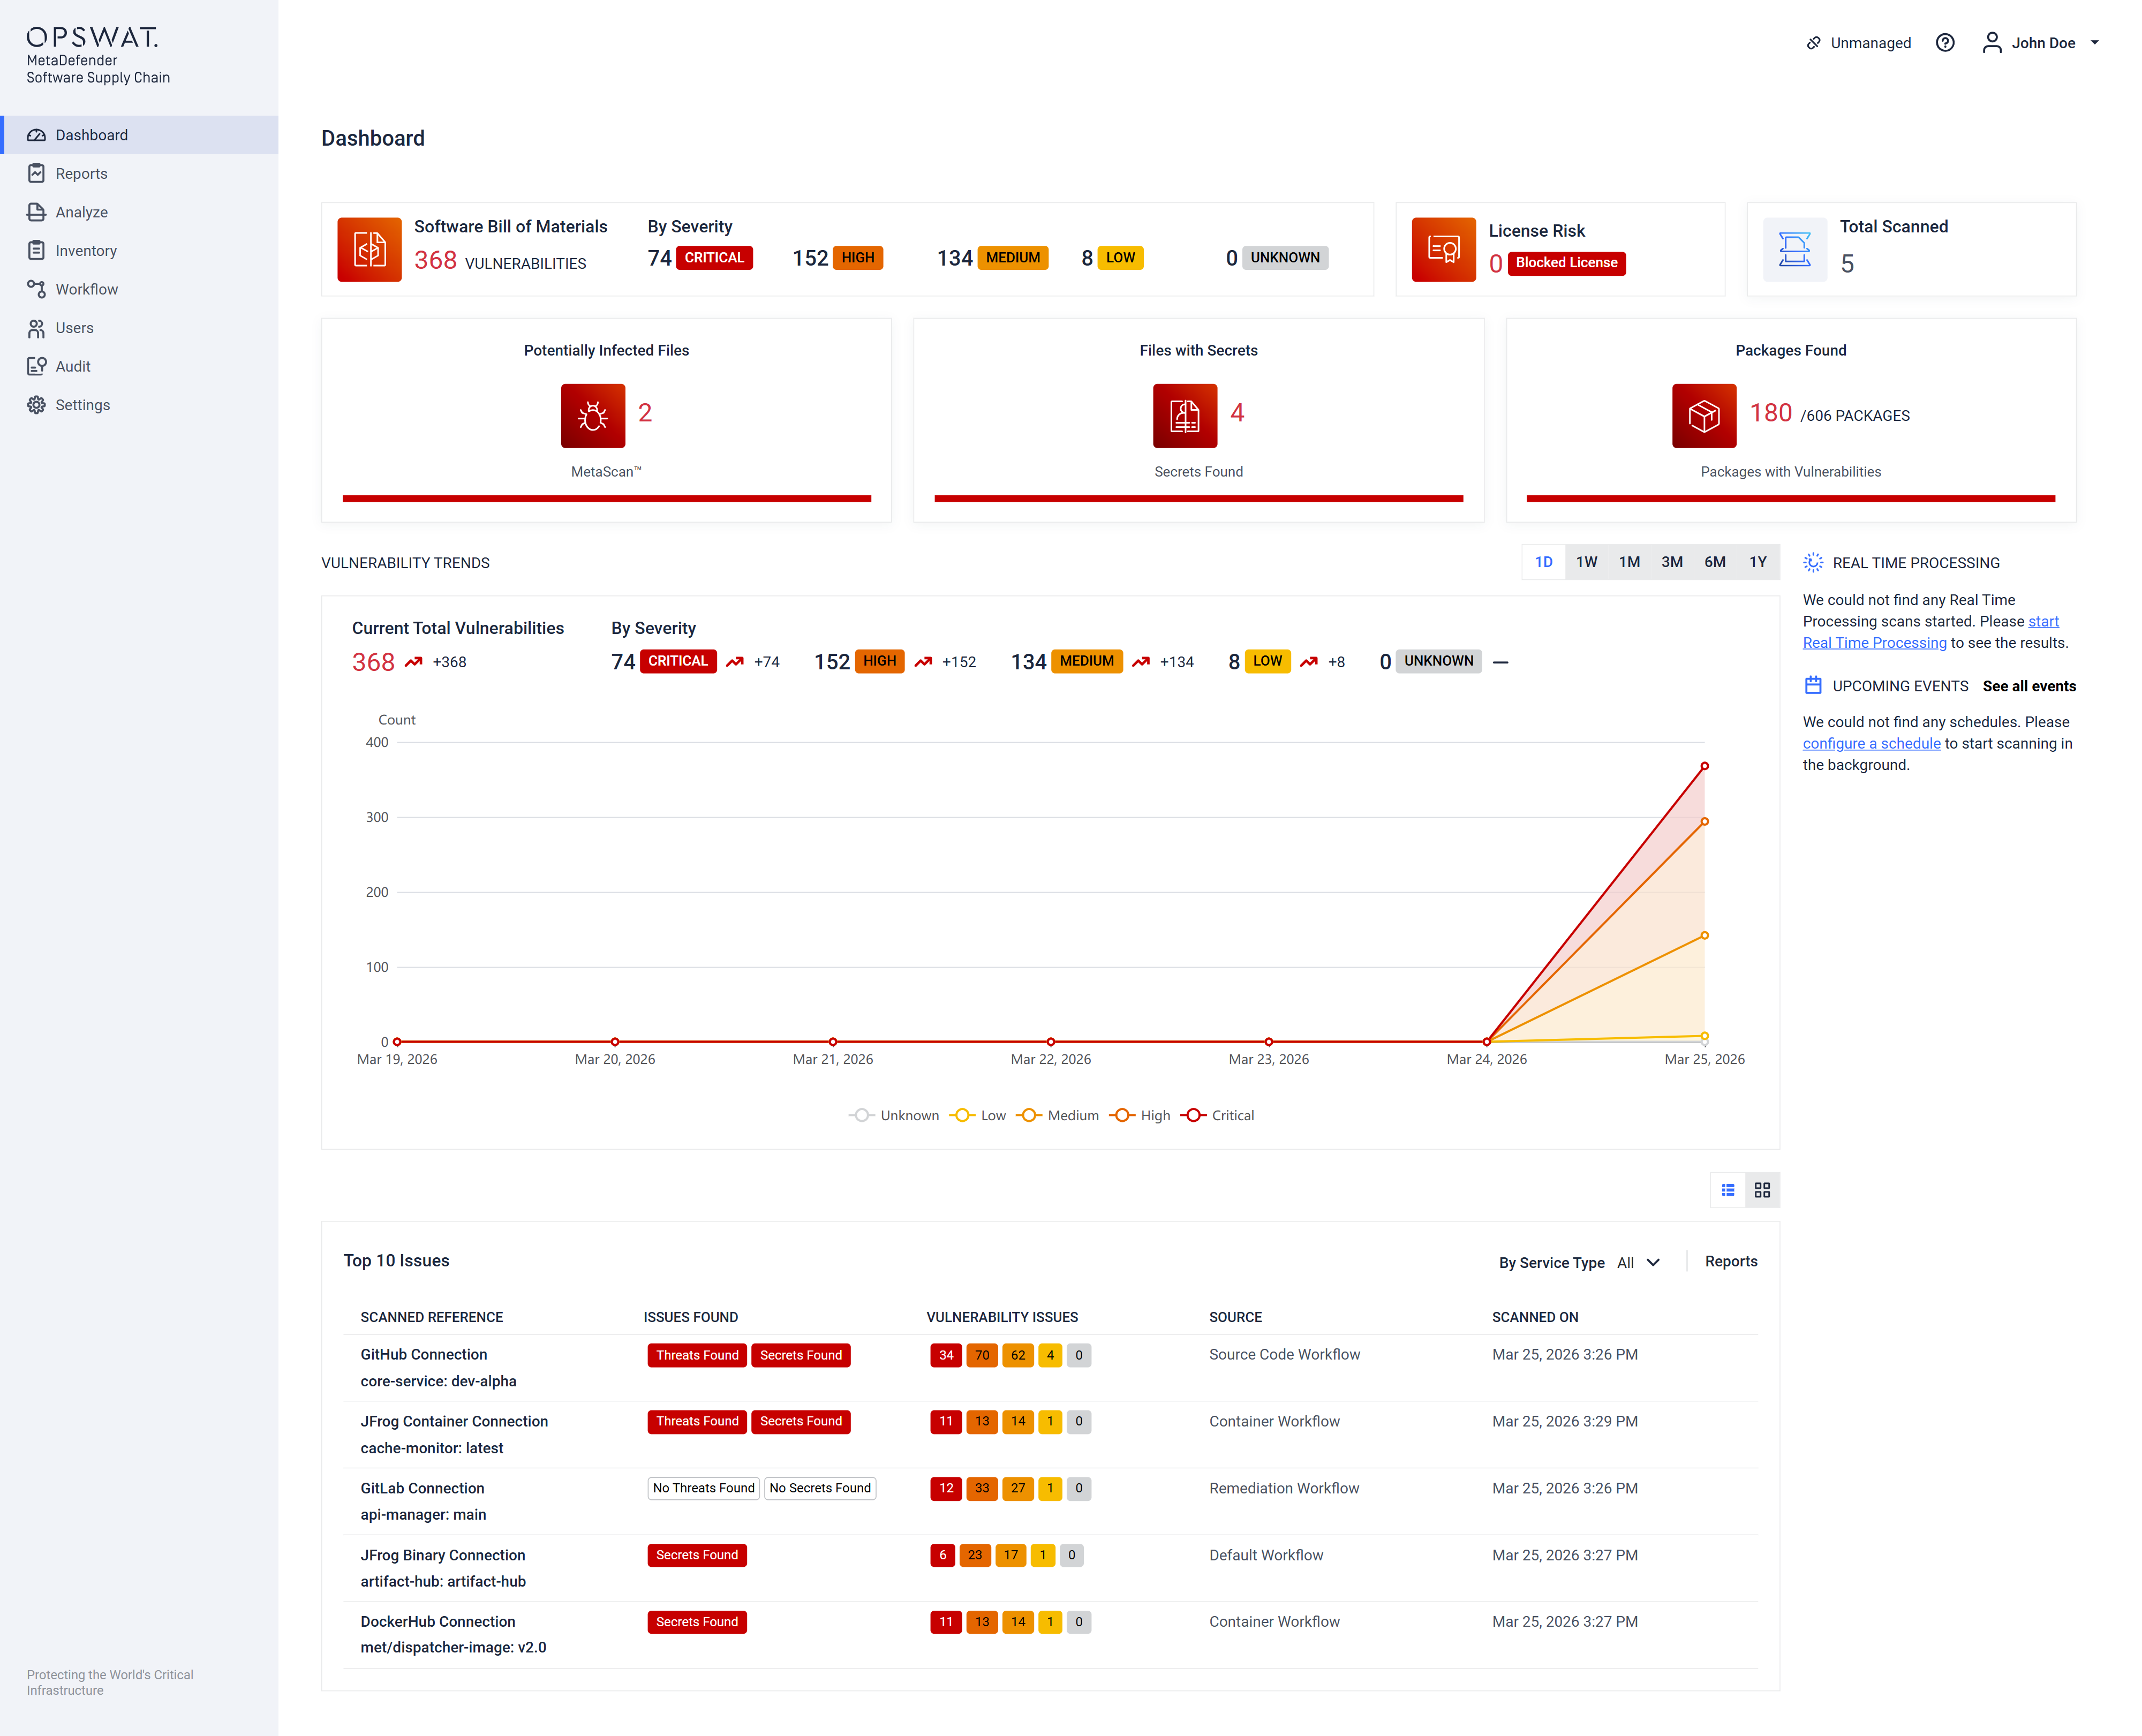The height and width of the screenshot is (1736, 2142).
Task: Open Workflow in the sidebar
Action: tap(86, 289)
